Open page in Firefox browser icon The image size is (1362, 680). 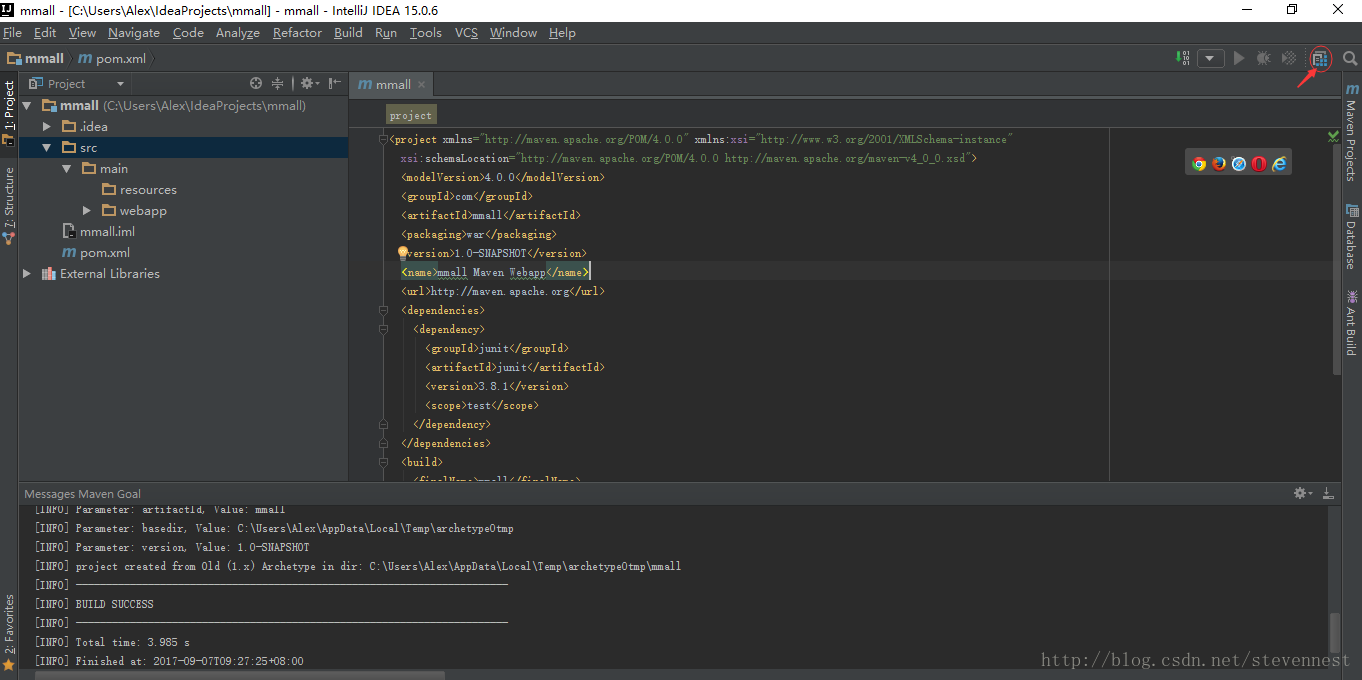1219,164
